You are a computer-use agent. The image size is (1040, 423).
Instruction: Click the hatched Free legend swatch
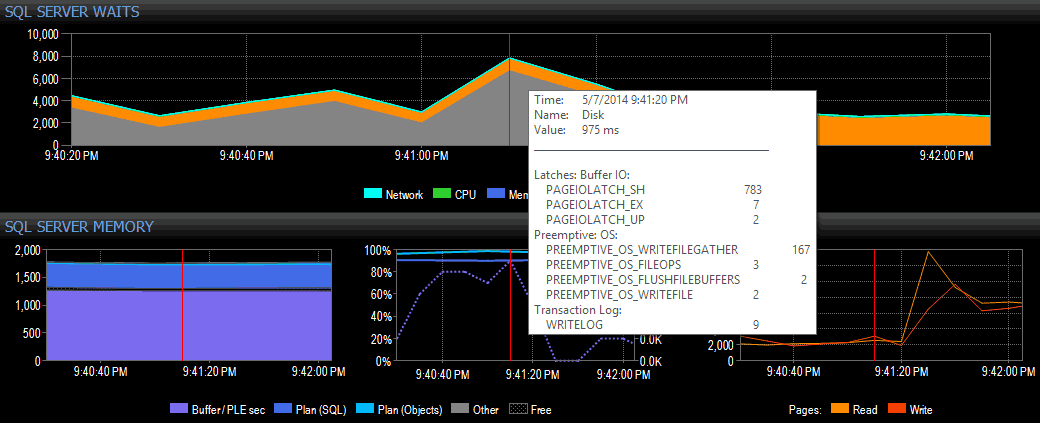click(x=518, y=409)
